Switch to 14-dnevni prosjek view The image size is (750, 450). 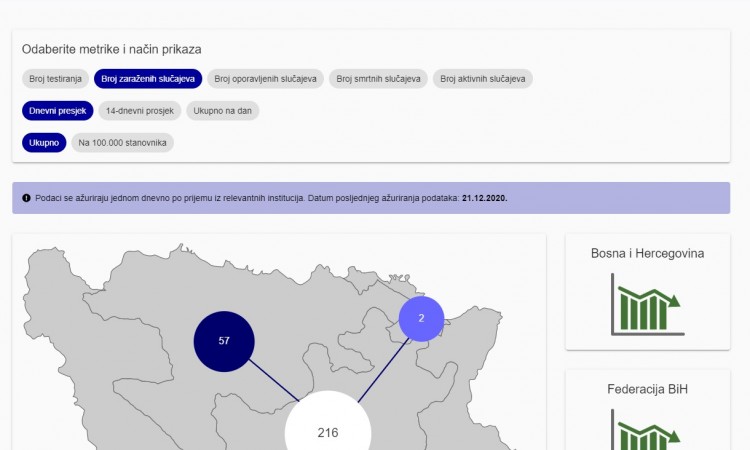pyautogui.click(x=140, y=111)
